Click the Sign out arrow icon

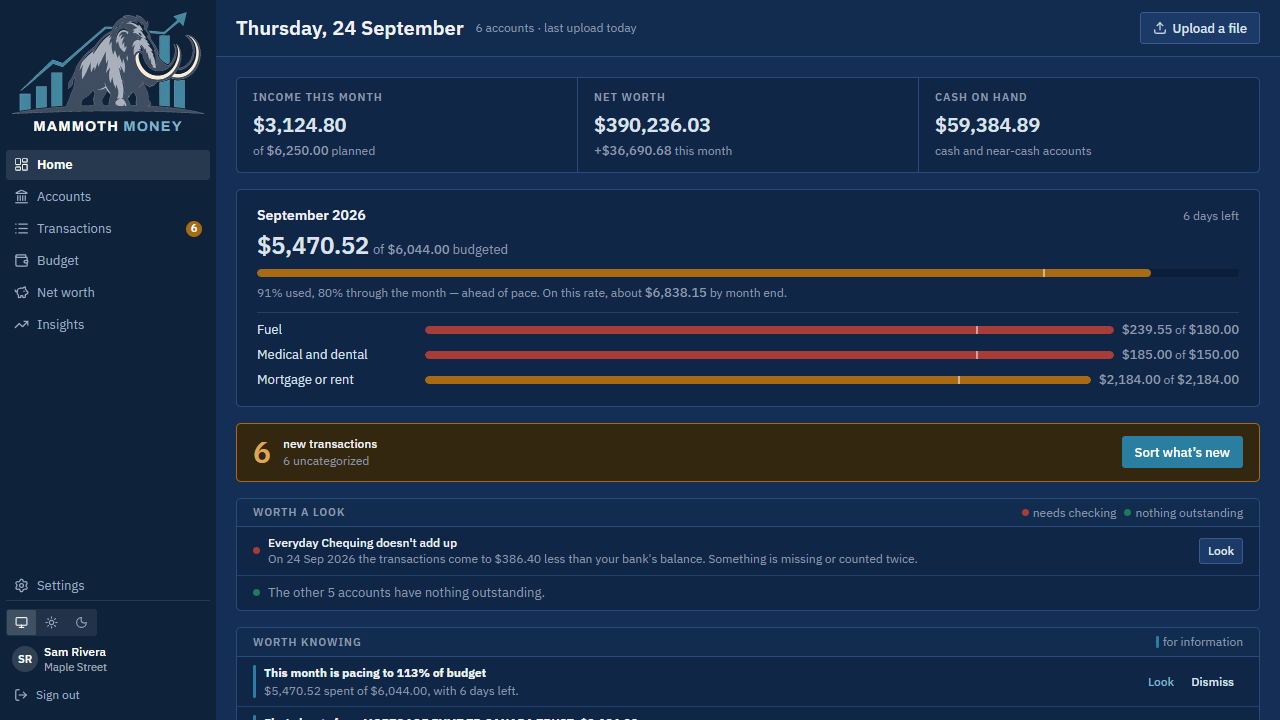pyautogui.click(x=21, y=695)
